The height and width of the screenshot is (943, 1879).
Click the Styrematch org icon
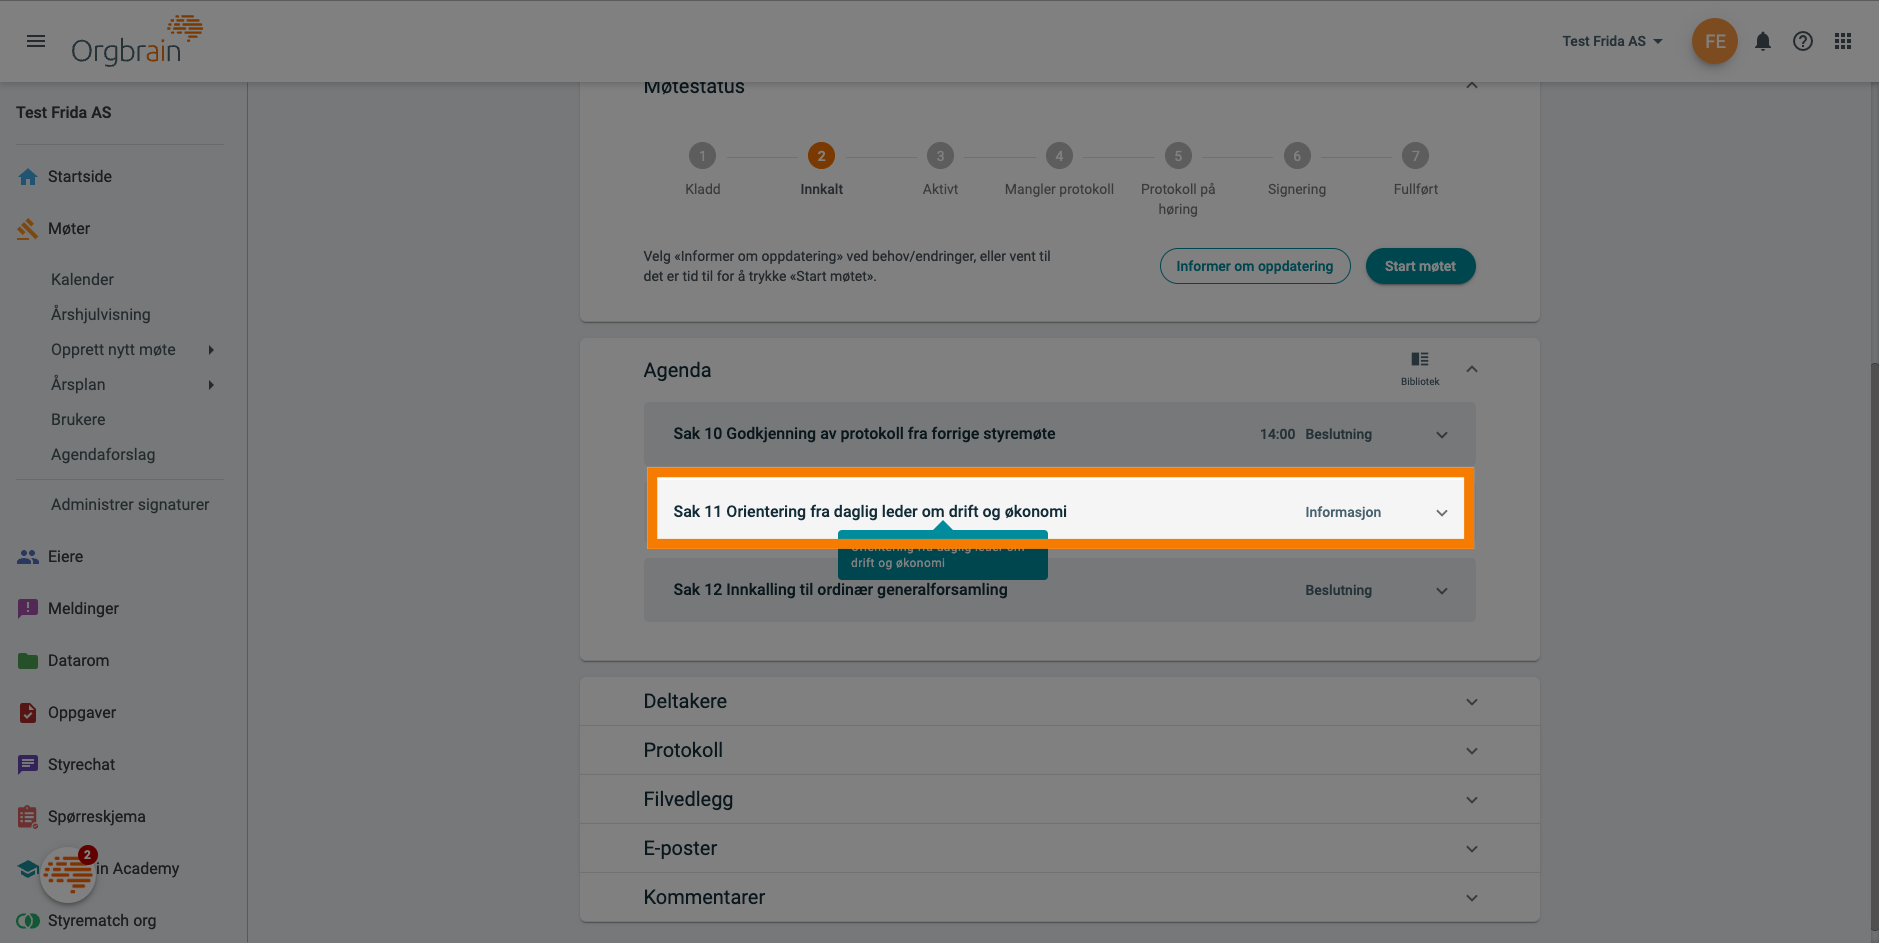(x=28, y=920)
